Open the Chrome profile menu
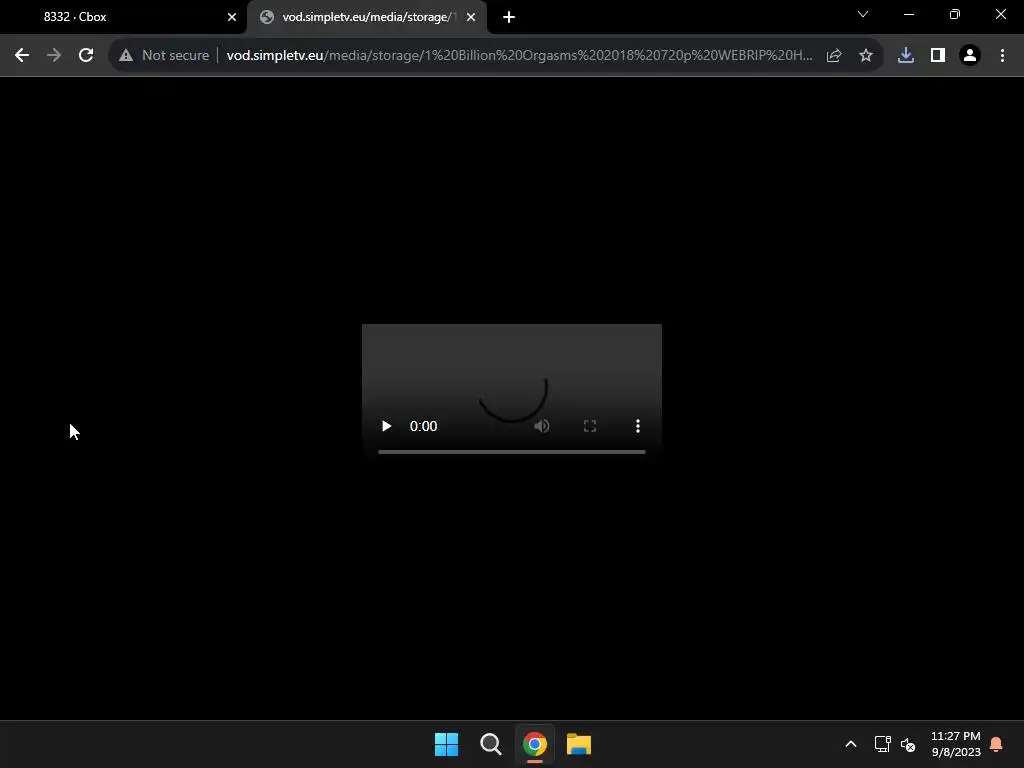 click(970, 56)
